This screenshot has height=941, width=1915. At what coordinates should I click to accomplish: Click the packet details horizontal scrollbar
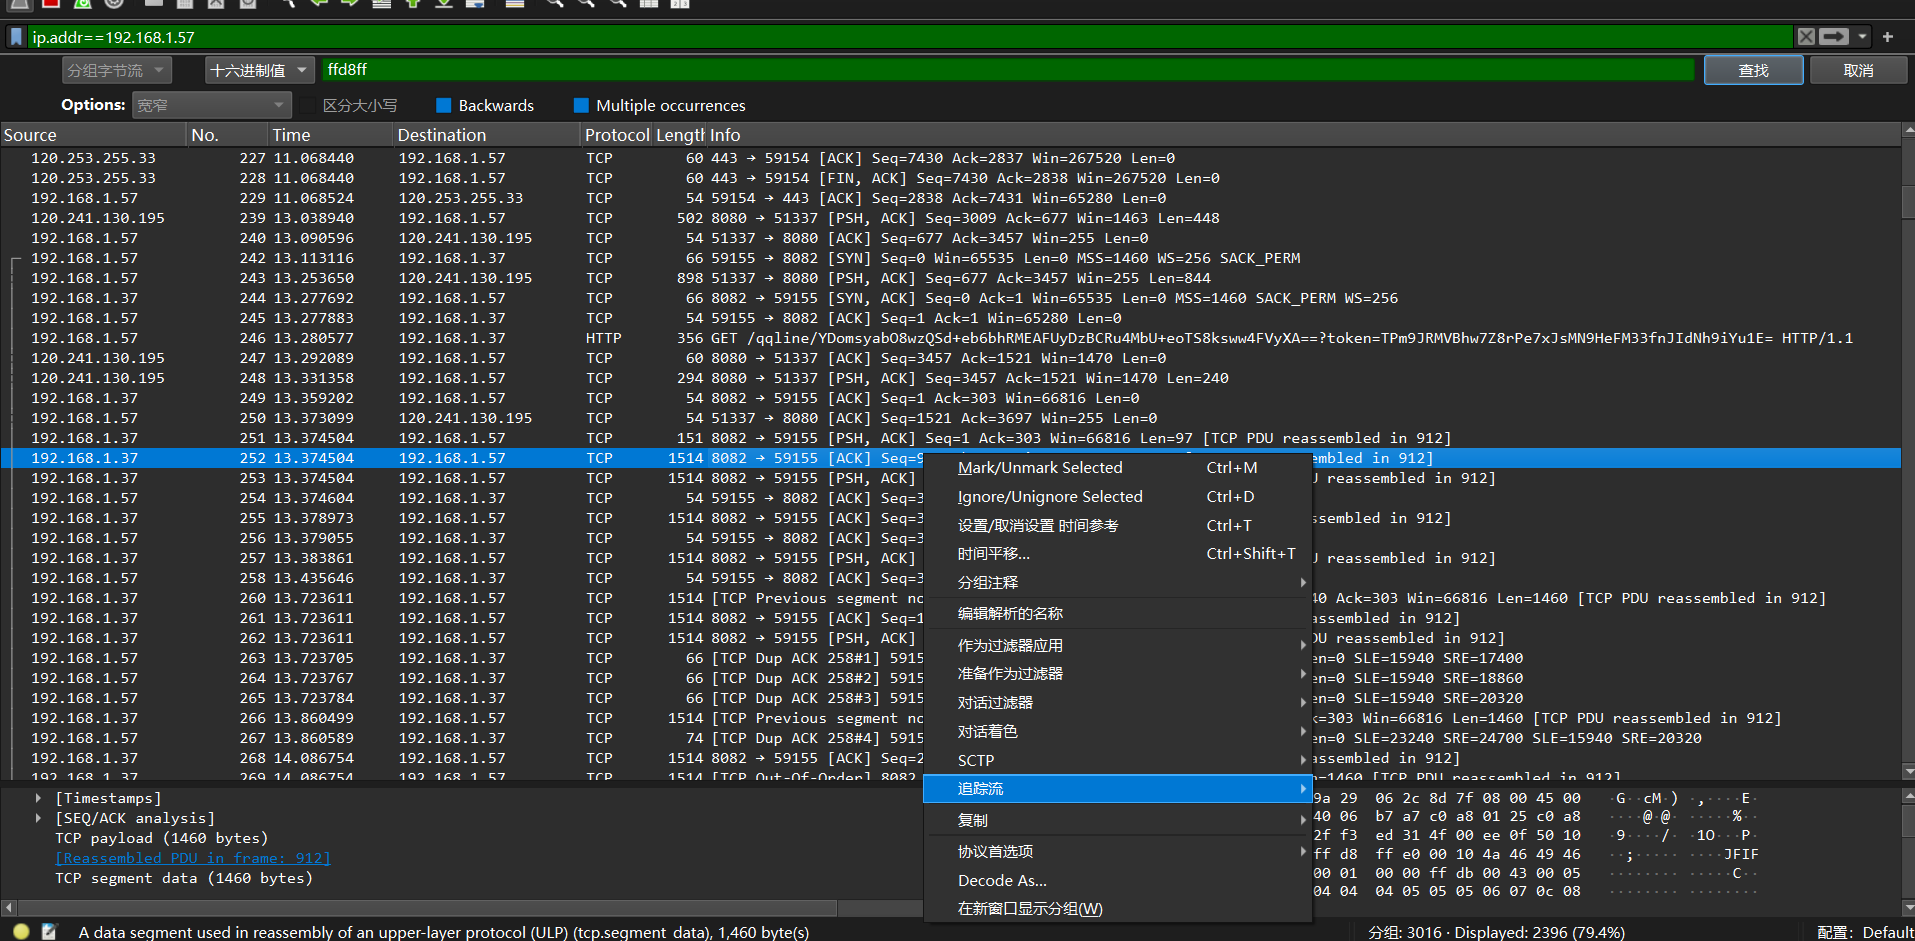[x=420, y=908]
